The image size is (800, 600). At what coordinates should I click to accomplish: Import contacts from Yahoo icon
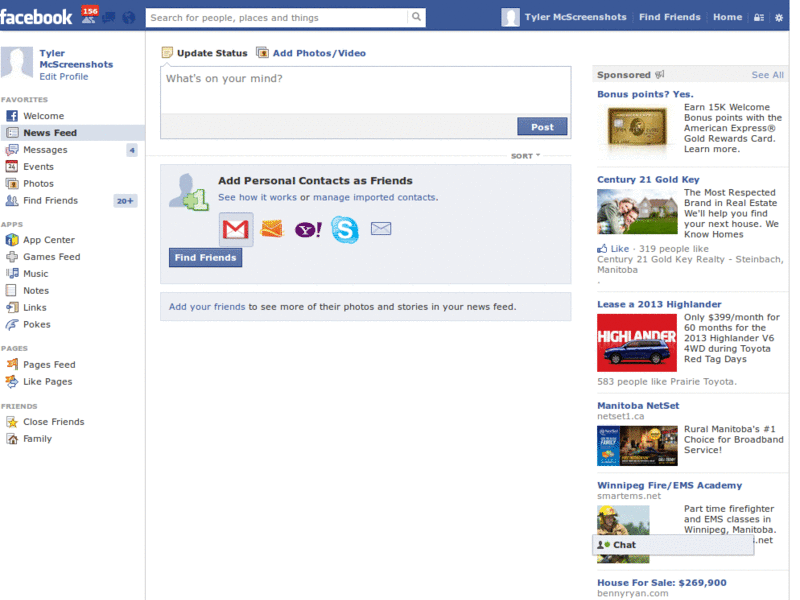pyautogui.click(x=308, y=230)
